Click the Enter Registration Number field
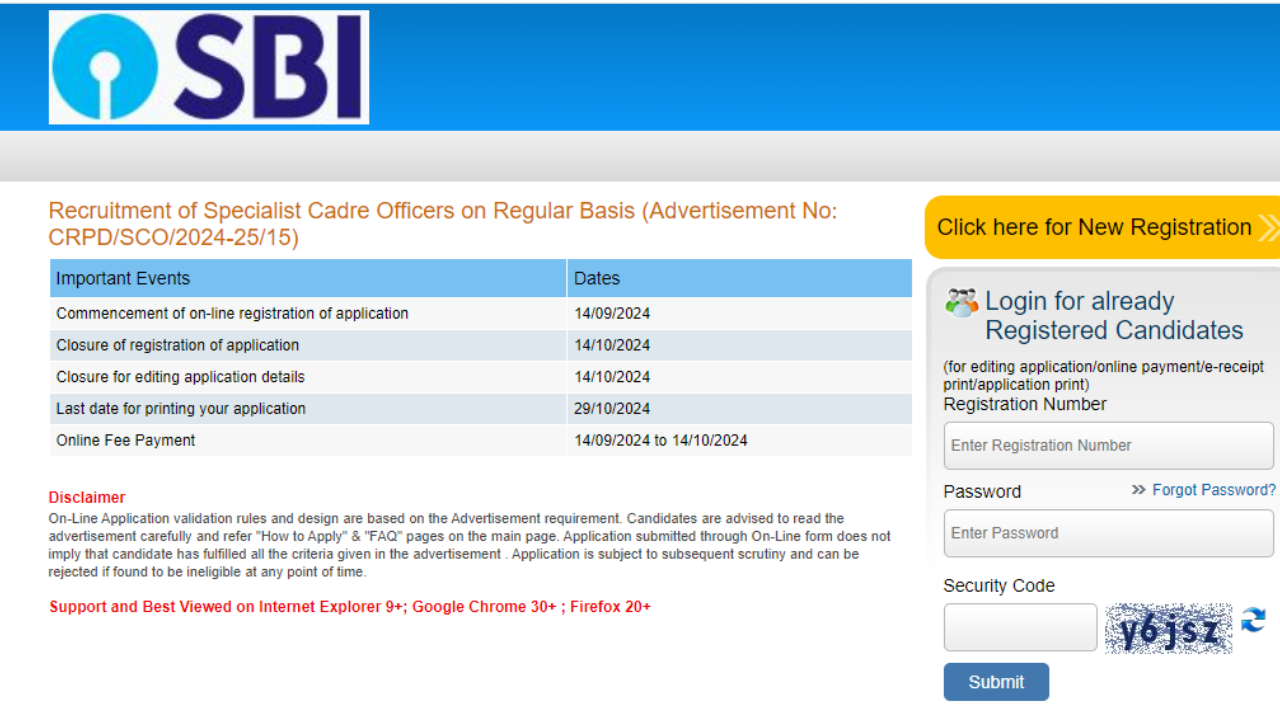 [1108, 445]
